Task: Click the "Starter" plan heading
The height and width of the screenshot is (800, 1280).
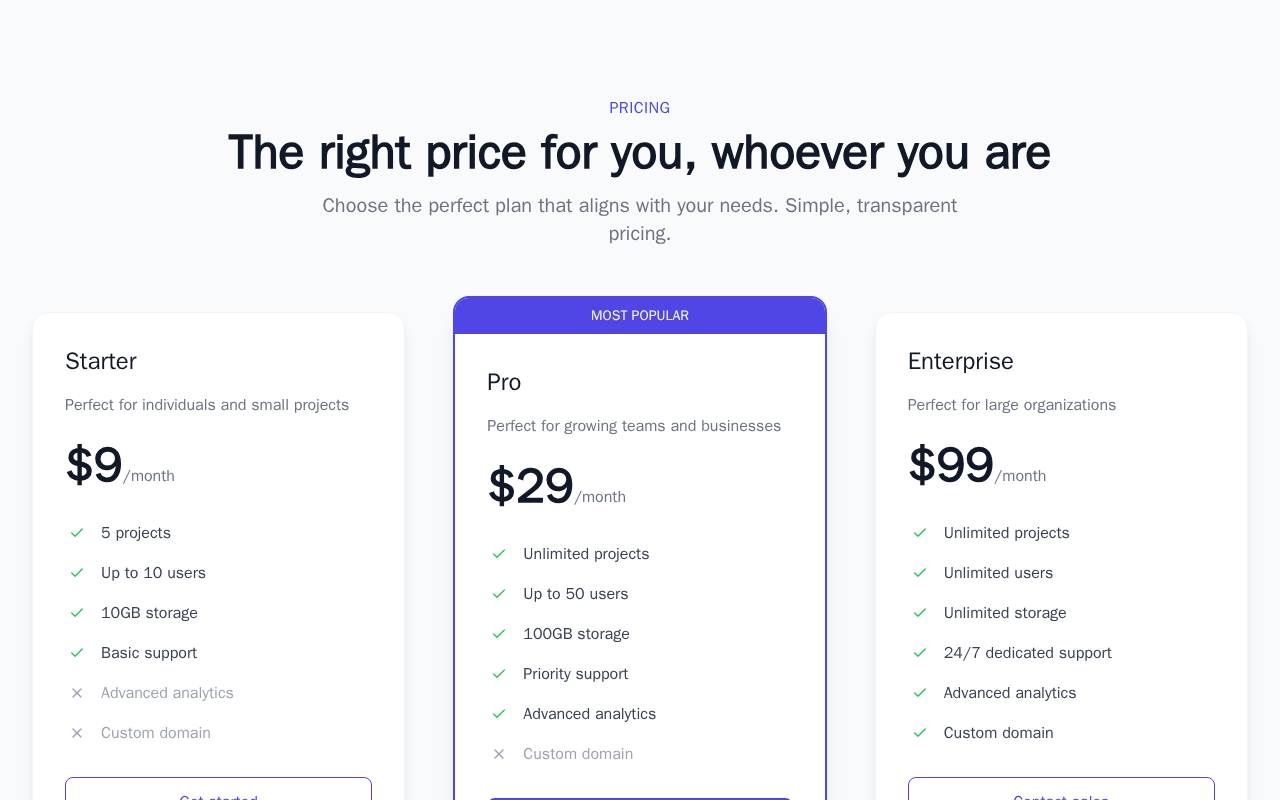Action: coord(101,361)
